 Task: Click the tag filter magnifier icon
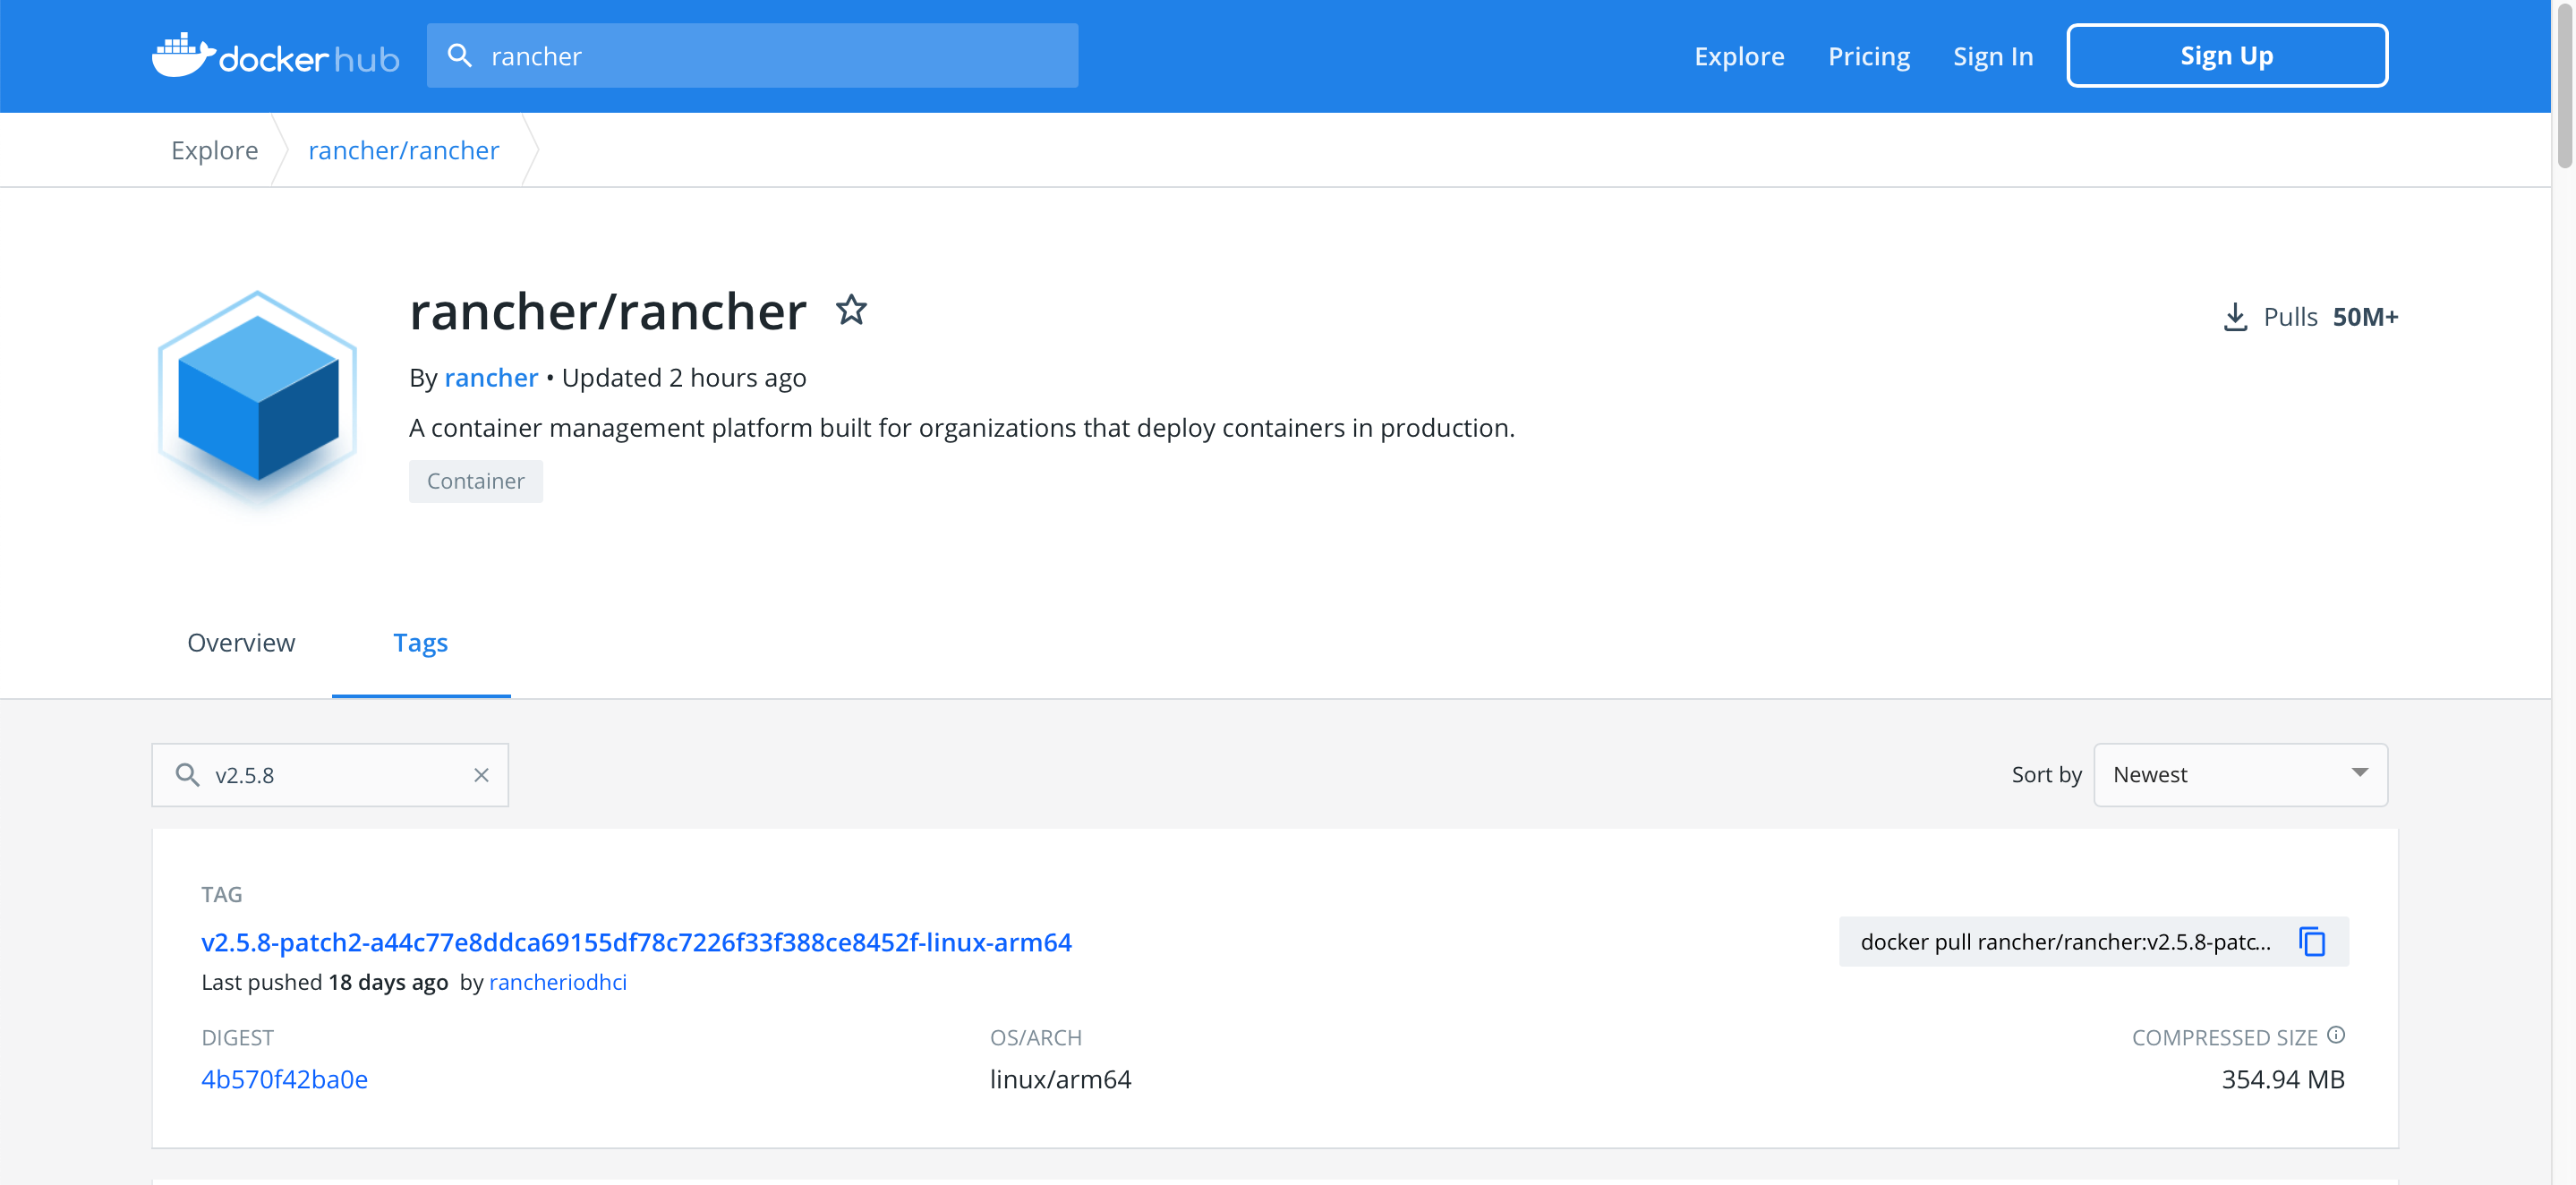coord(187,775)
